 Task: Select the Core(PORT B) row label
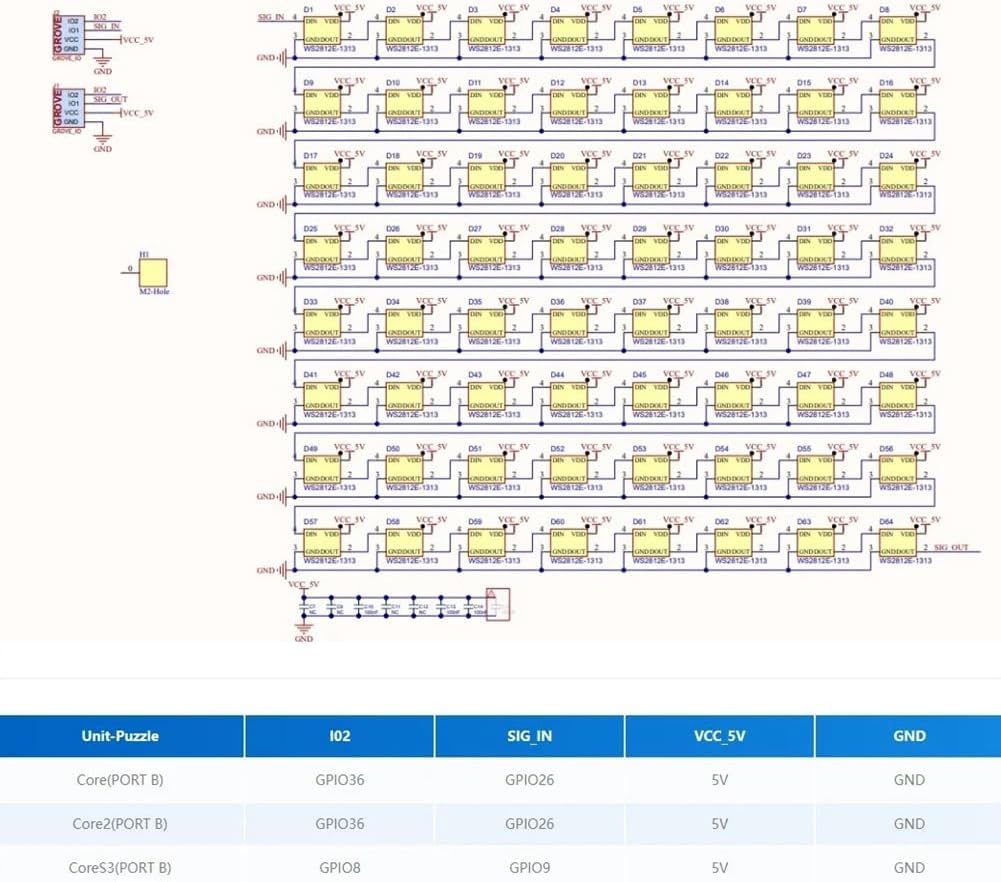click(120, 780)
